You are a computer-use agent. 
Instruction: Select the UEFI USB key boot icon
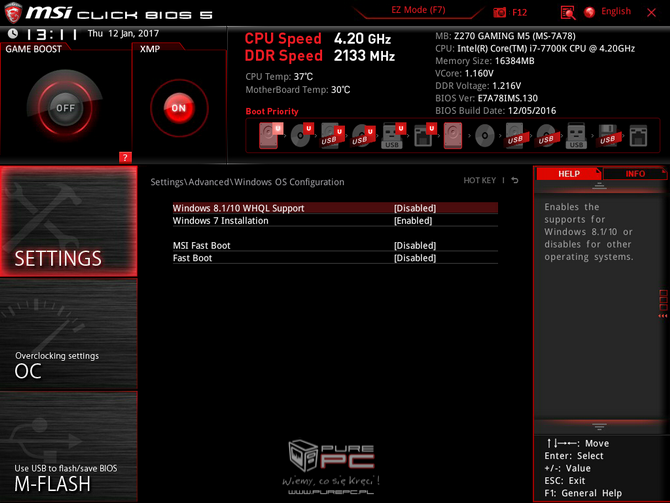(x=393, y=135)
